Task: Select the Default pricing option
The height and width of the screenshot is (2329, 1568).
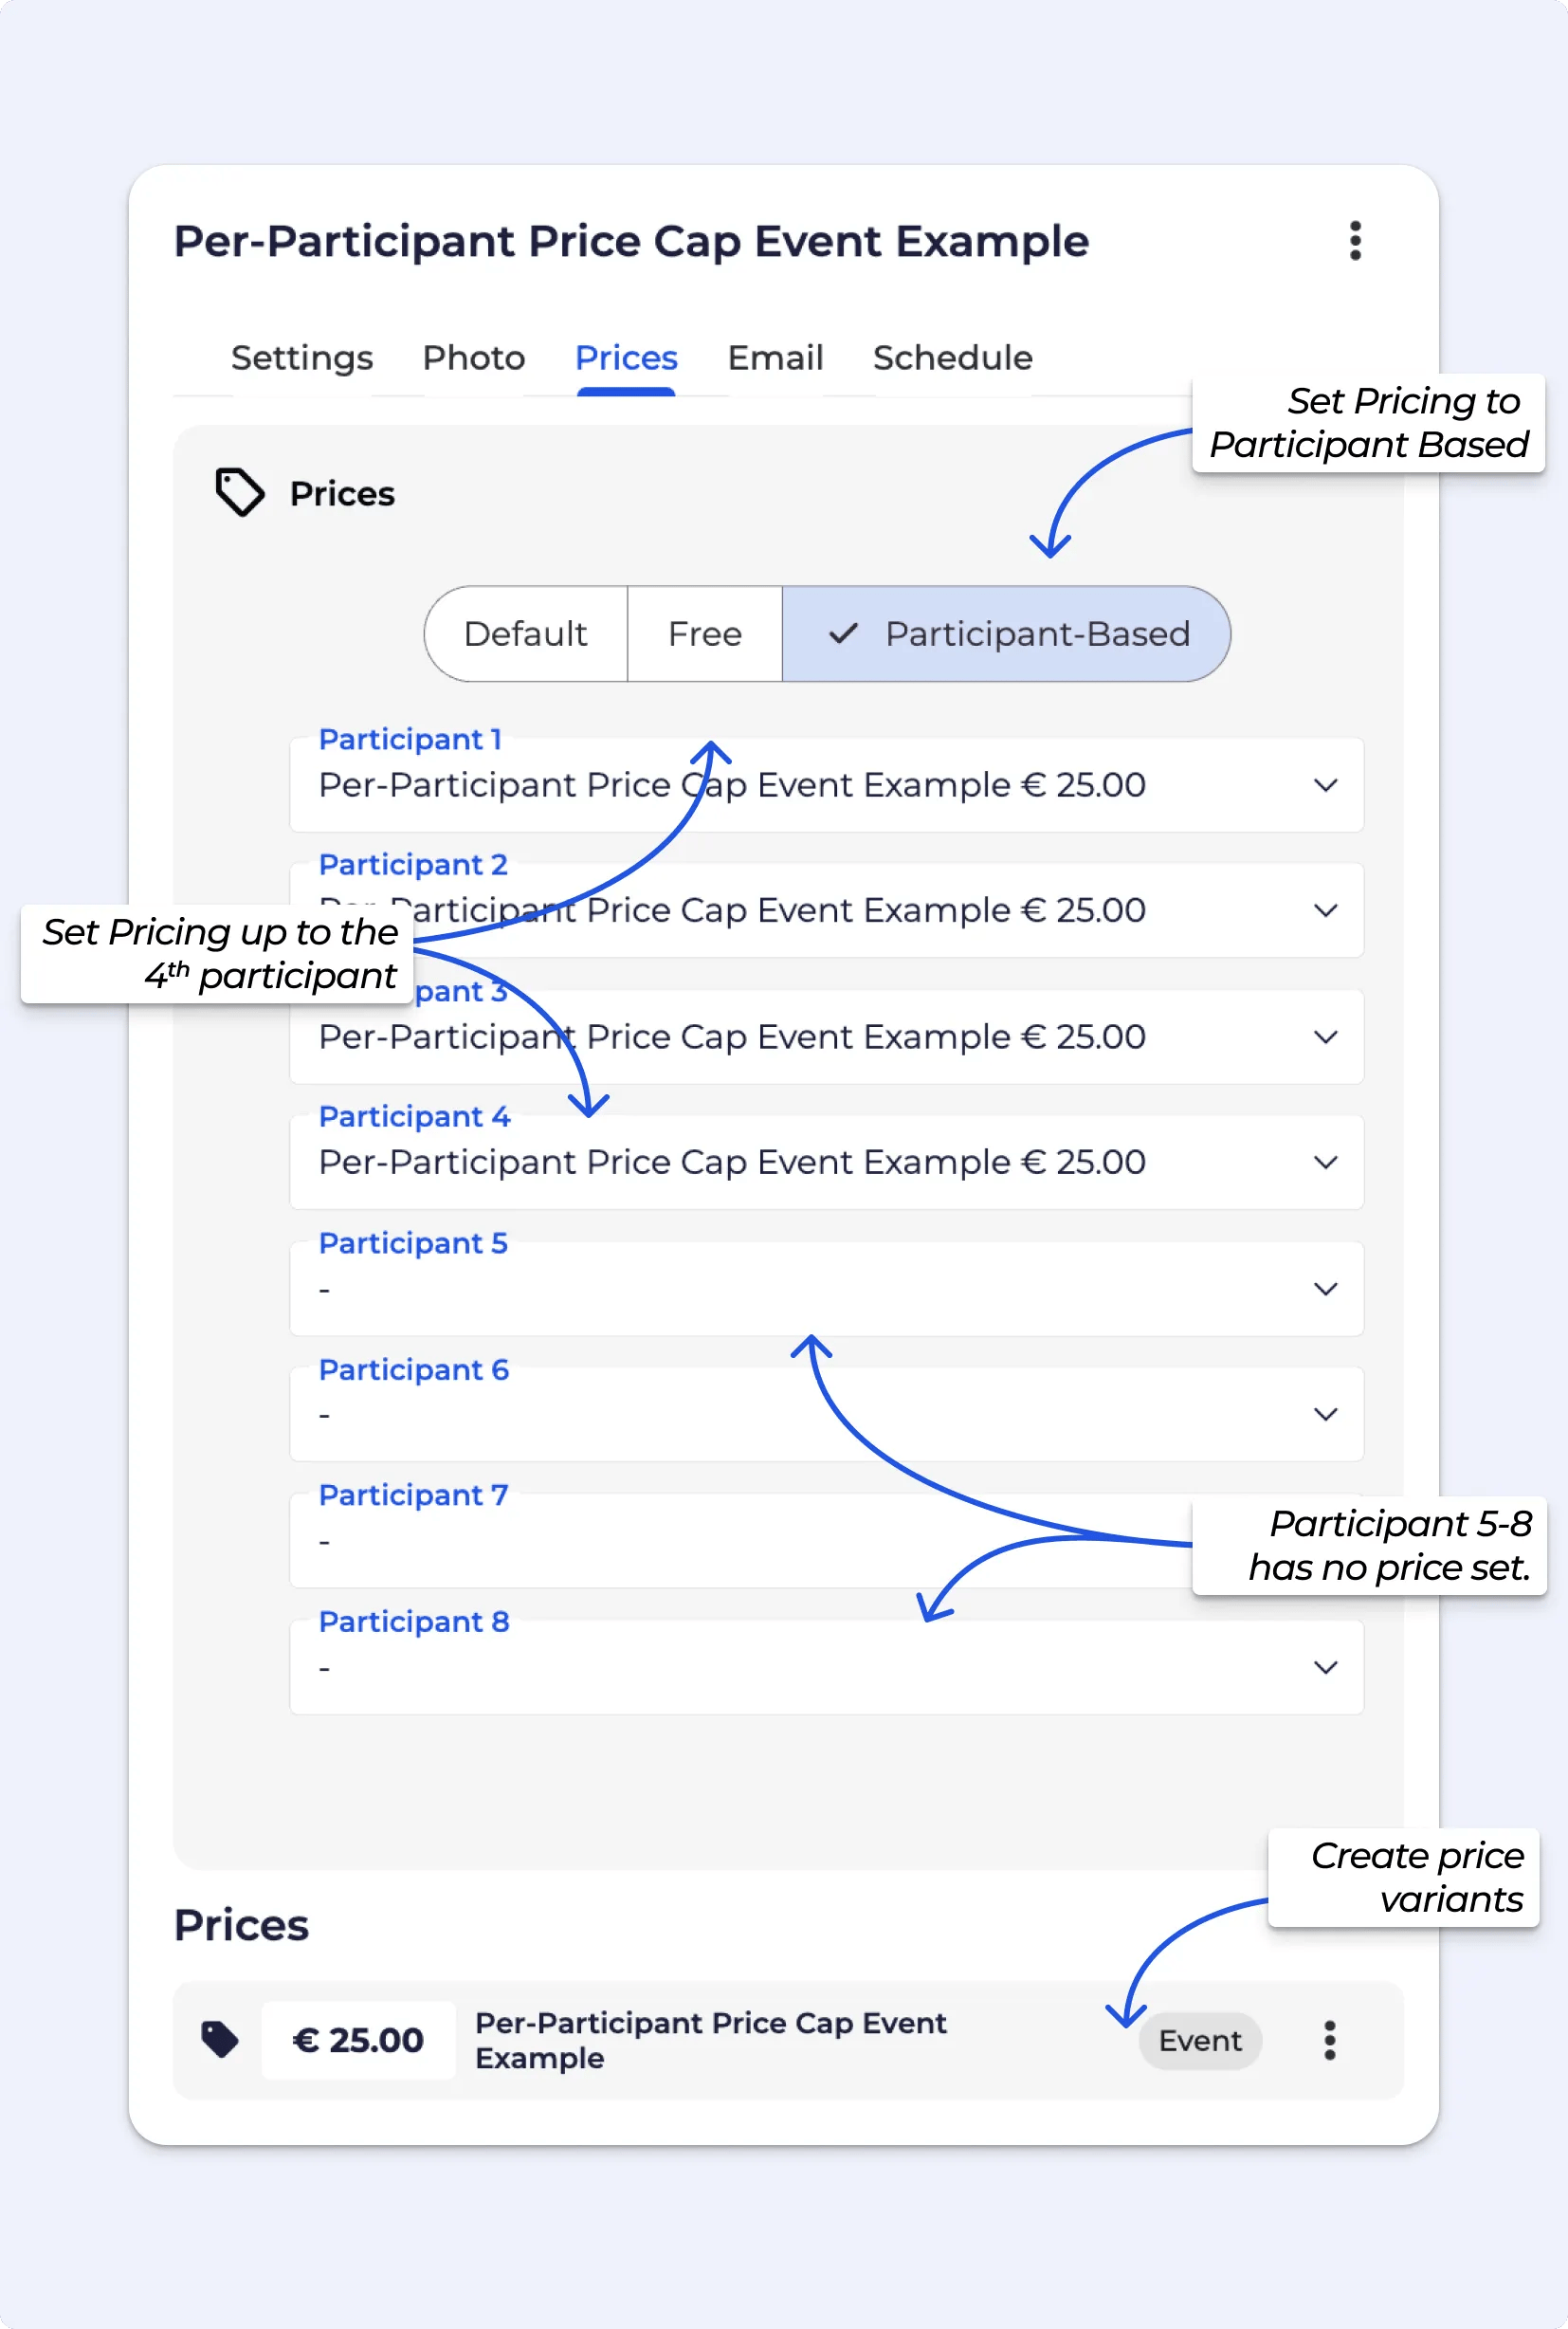Action: pos(525,633)
